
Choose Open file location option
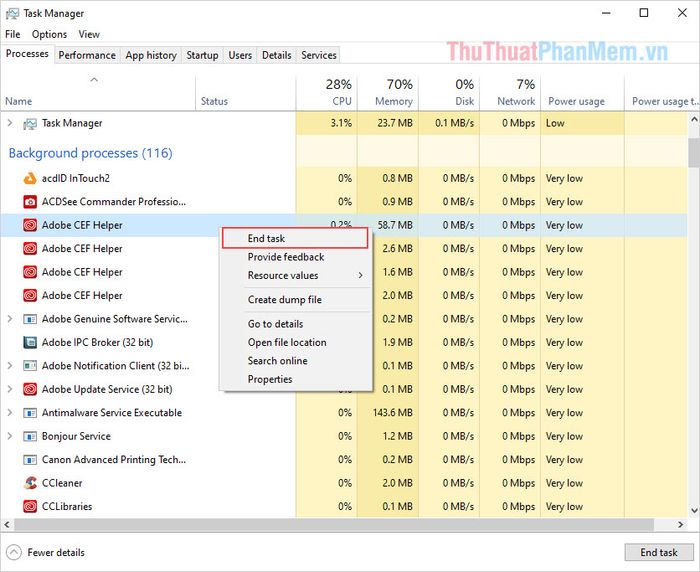(295, 342)
